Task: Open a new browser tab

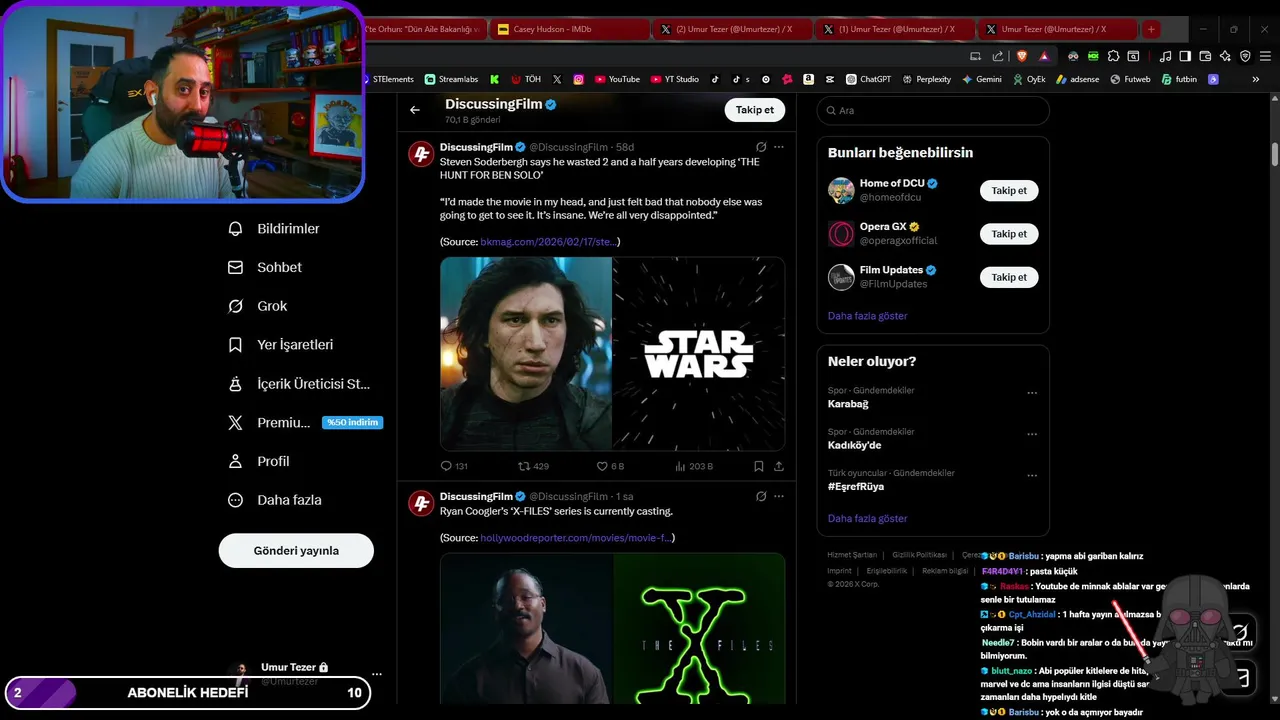Action: [x=1151, y=29]
